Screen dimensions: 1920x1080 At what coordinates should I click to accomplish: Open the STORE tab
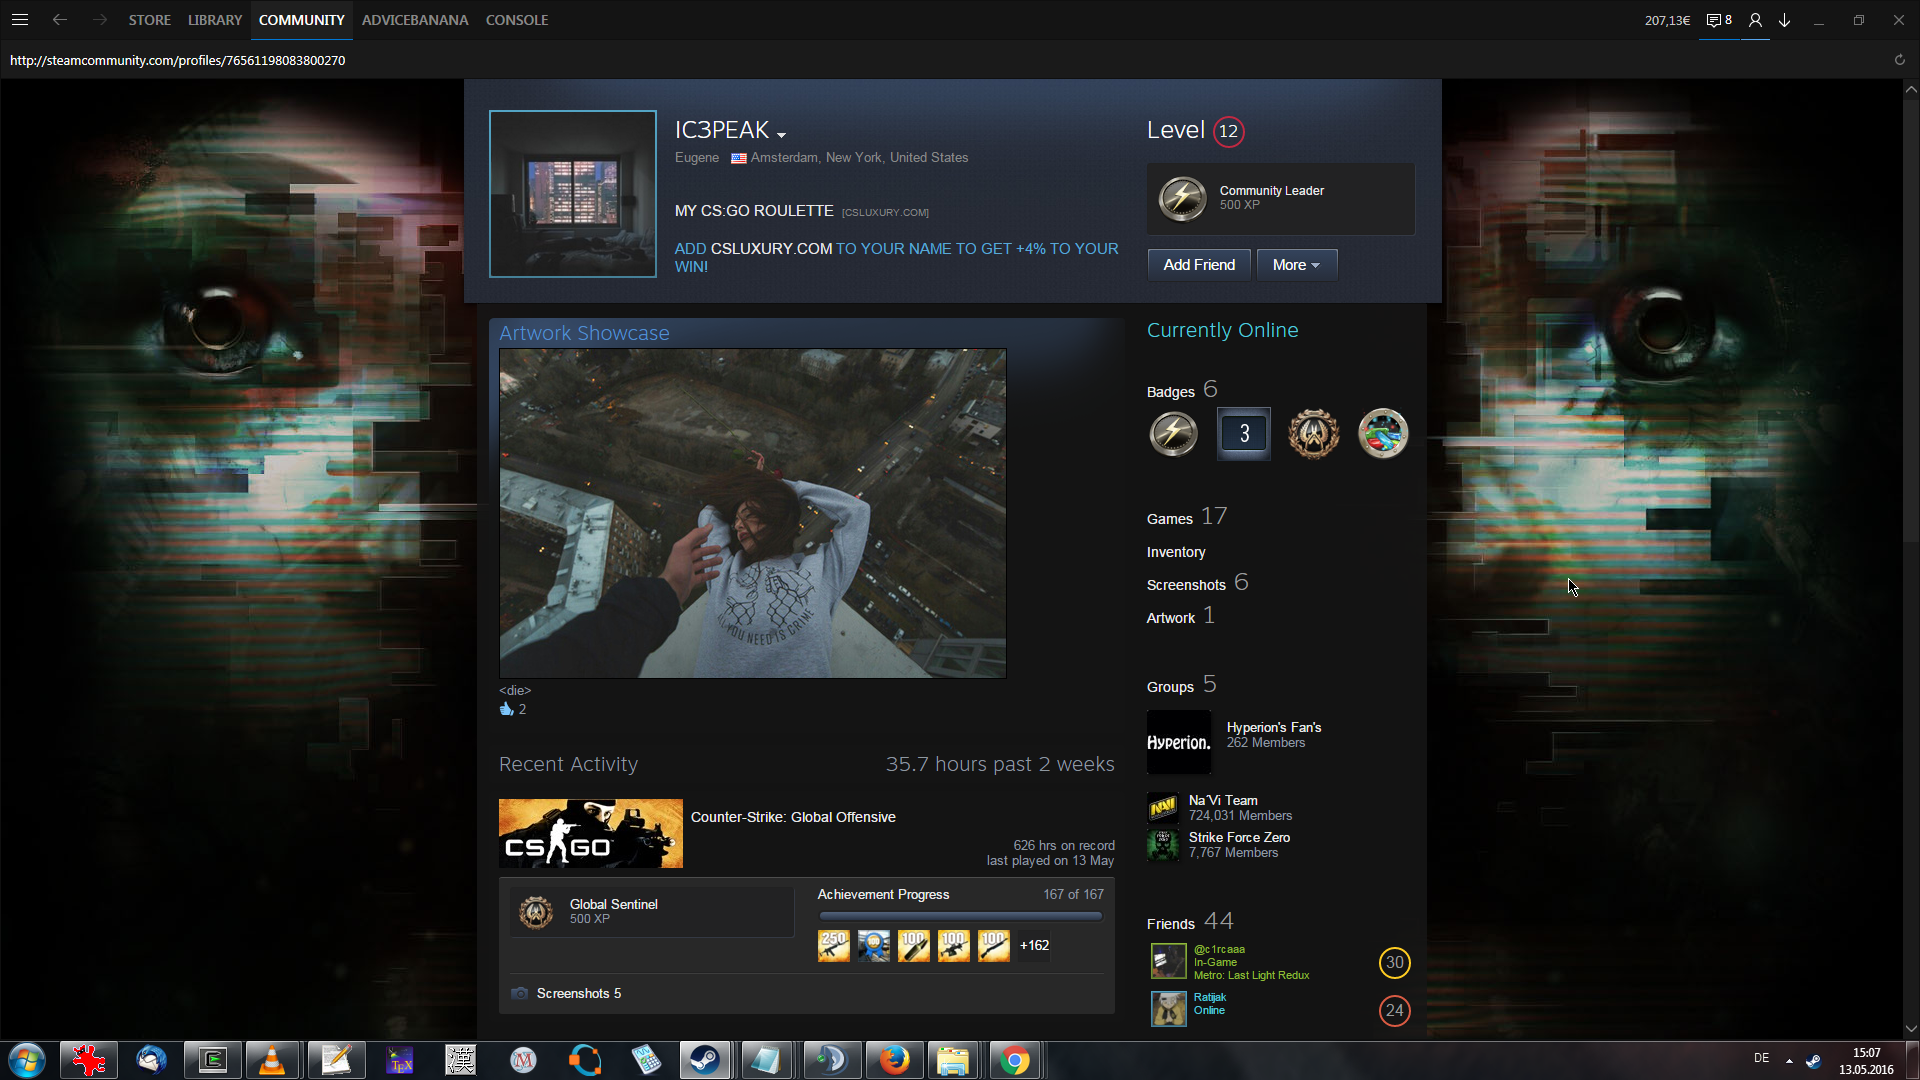click(149, 20)
